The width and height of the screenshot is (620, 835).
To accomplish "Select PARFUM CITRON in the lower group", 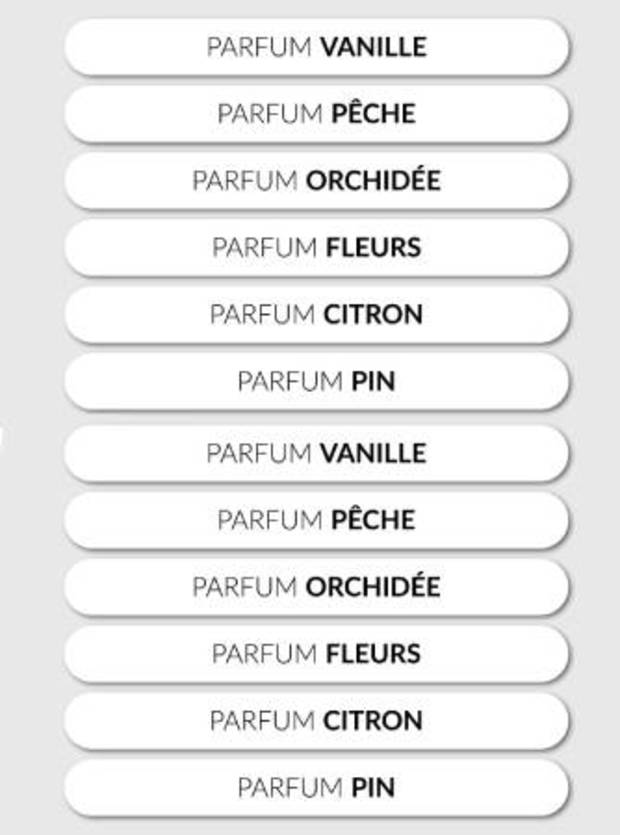I will [x=316, y=720].
